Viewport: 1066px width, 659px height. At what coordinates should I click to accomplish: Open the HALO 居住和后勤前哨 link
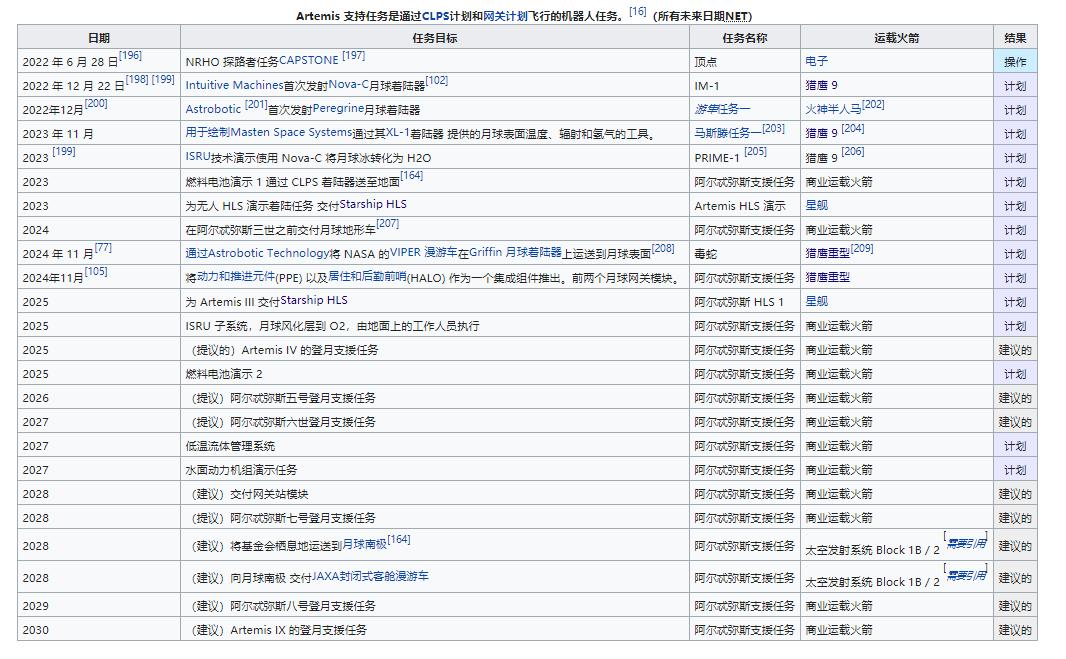click(x=367, y=276)
